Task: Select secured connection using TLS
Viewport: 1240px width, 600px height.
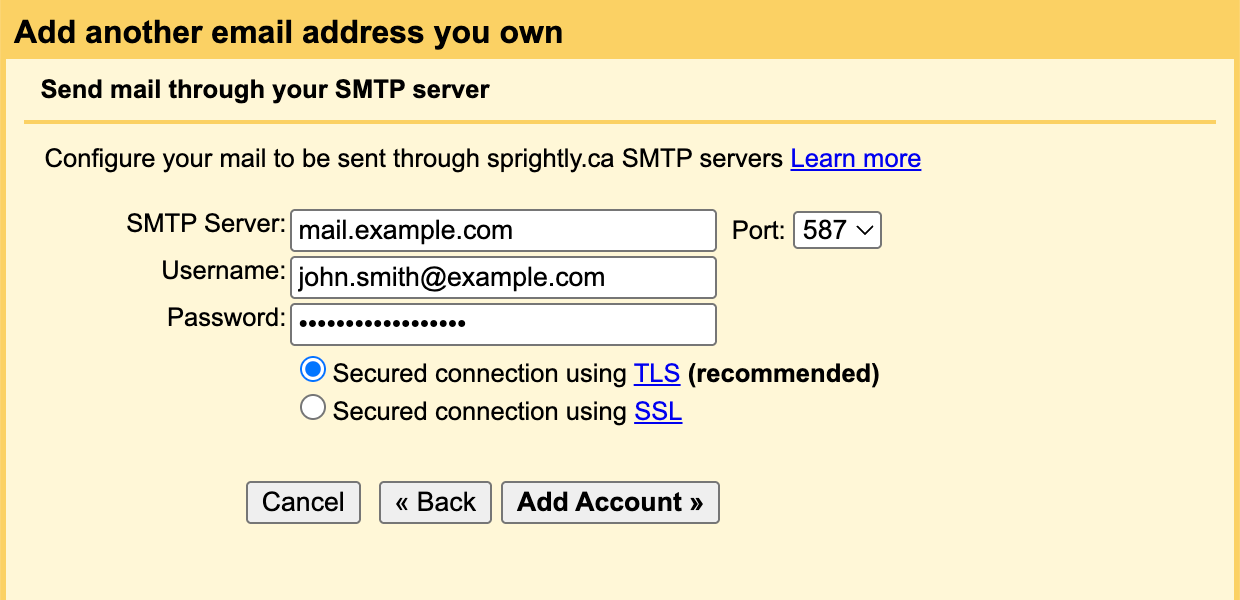Action: pos(312,369)
